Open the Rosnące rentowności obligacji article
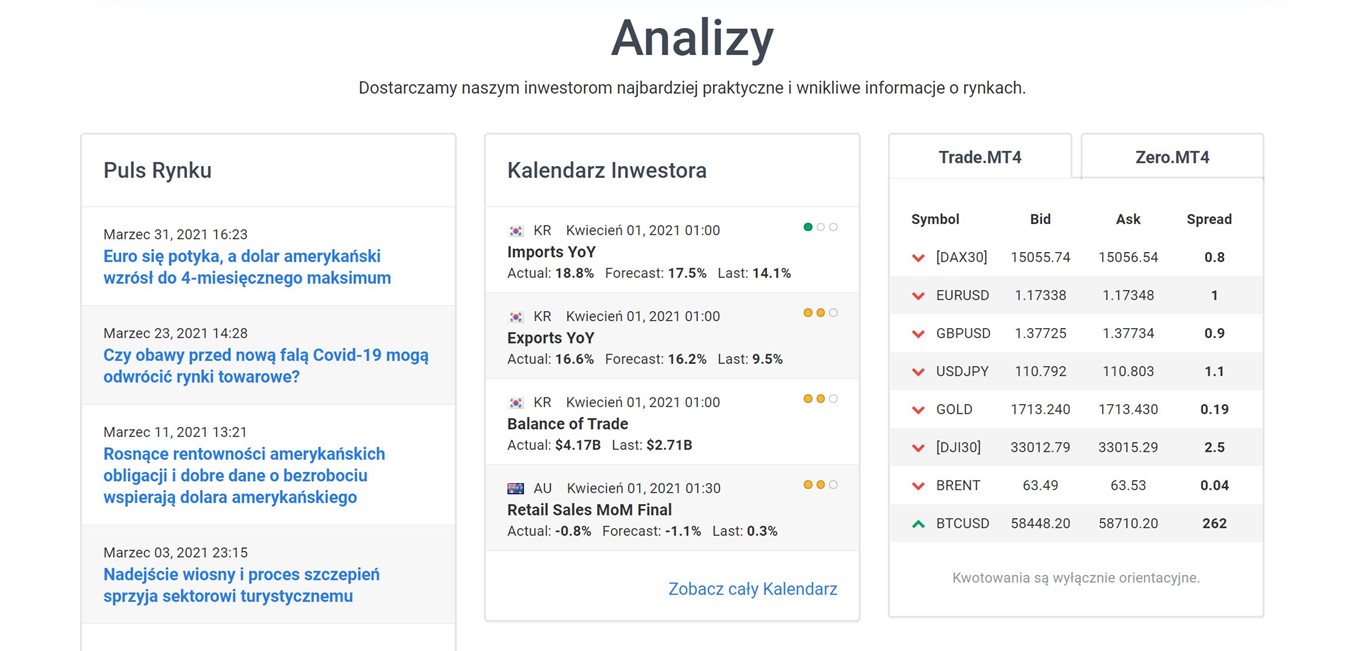The image size is (1354, 651). pos(244,475)
